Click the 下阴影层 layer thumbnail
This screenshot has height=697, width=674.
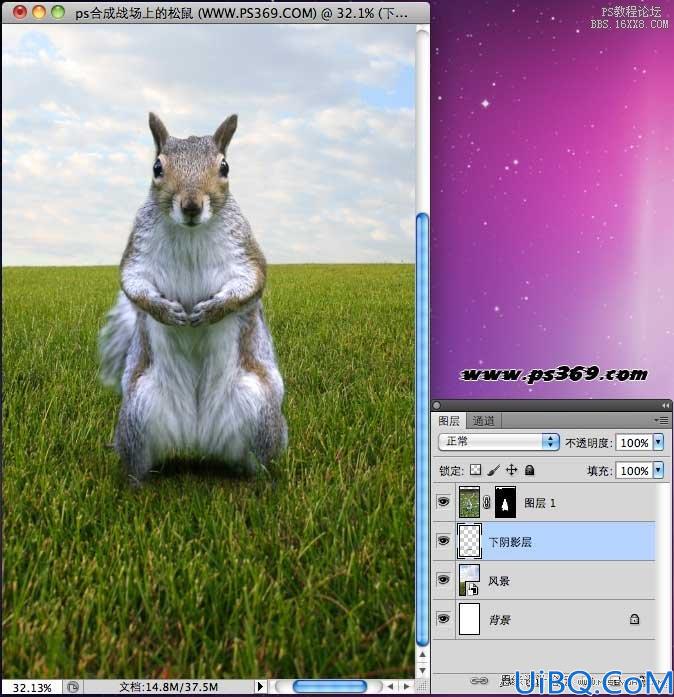coord(469,541)
